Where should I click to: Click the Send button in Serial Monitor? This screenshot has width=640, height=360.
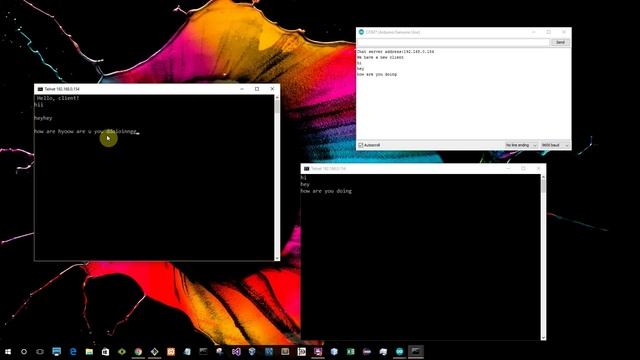(560, 42)
